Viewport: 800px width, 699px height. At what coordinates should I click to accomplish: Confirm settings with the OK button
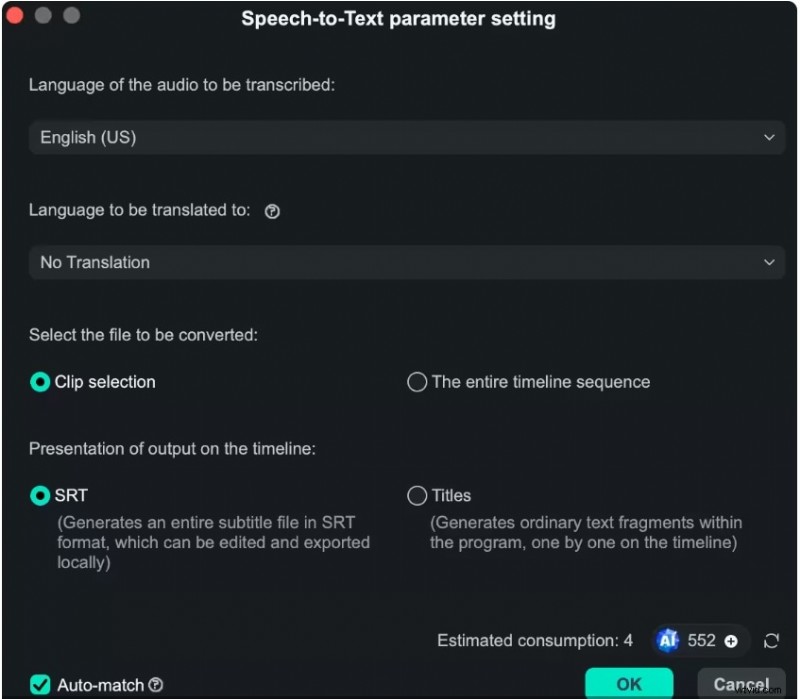coord(629,684)
